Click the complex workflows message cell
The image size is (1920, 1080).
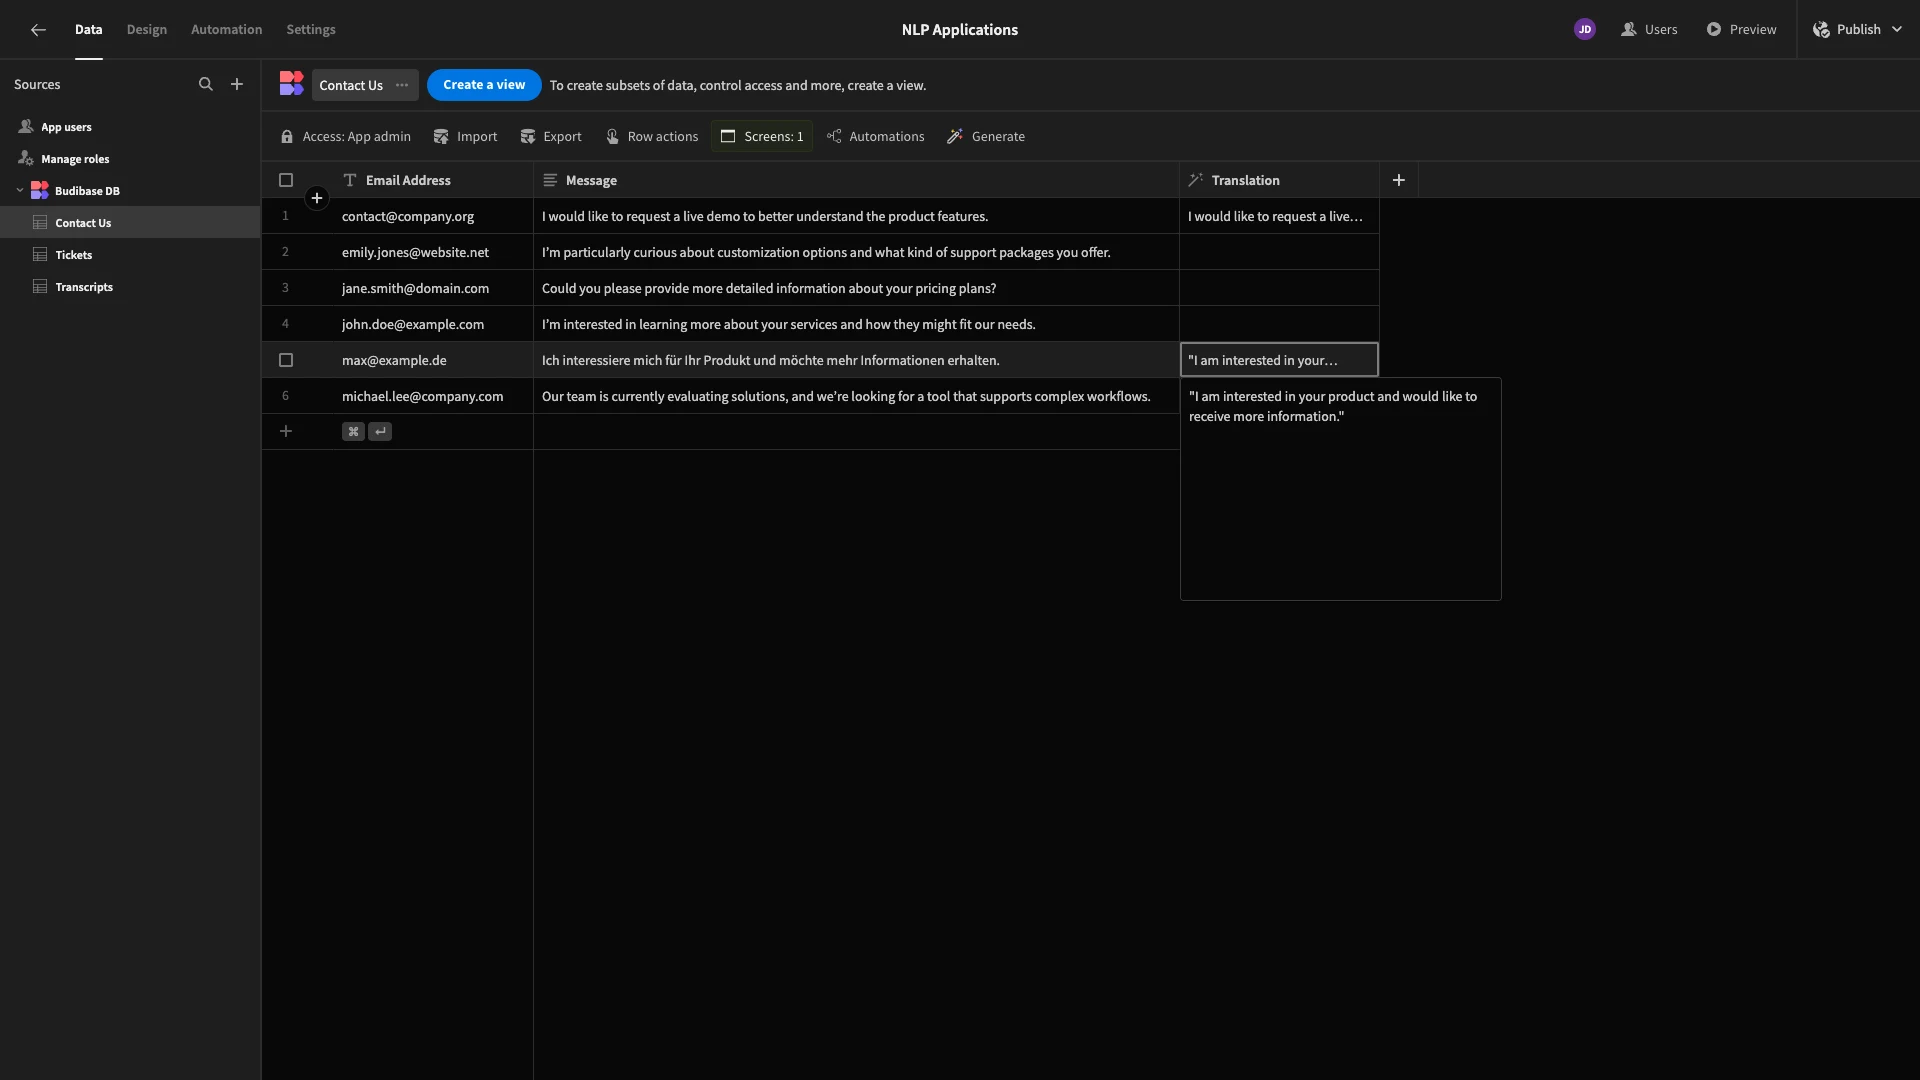click(856, 397)
